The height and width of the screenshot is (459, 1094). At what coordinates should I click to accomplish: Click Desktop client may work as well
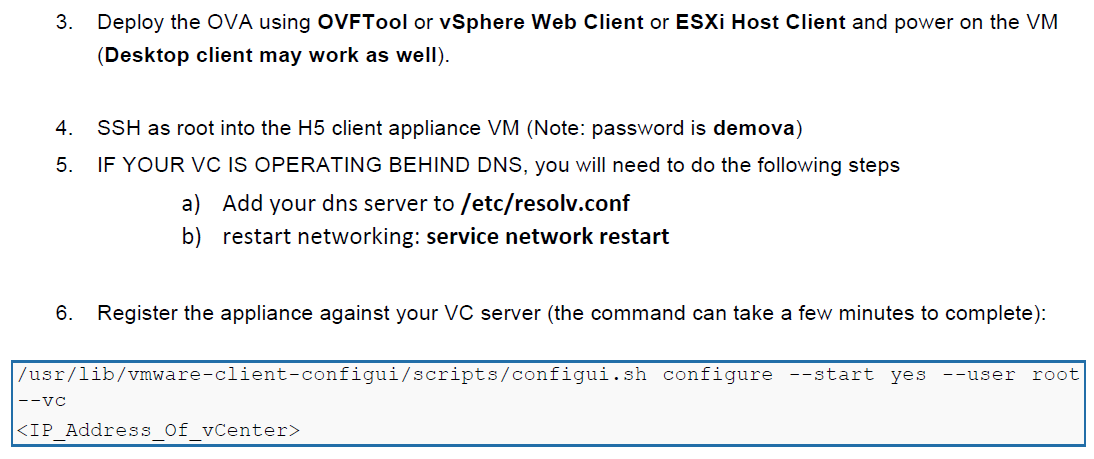(271, 56)
